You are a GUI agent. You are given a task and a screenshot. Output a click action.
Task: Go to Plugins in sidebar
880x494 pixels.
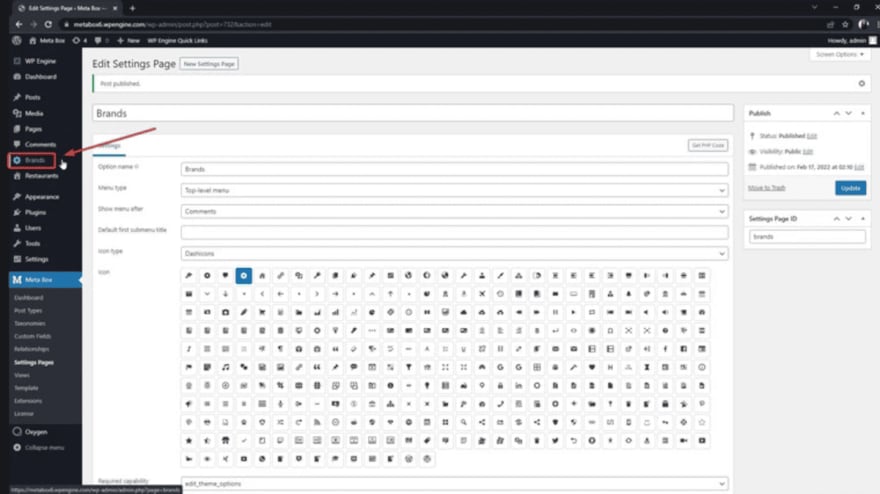pyautogui.click(x=35, y=212)
